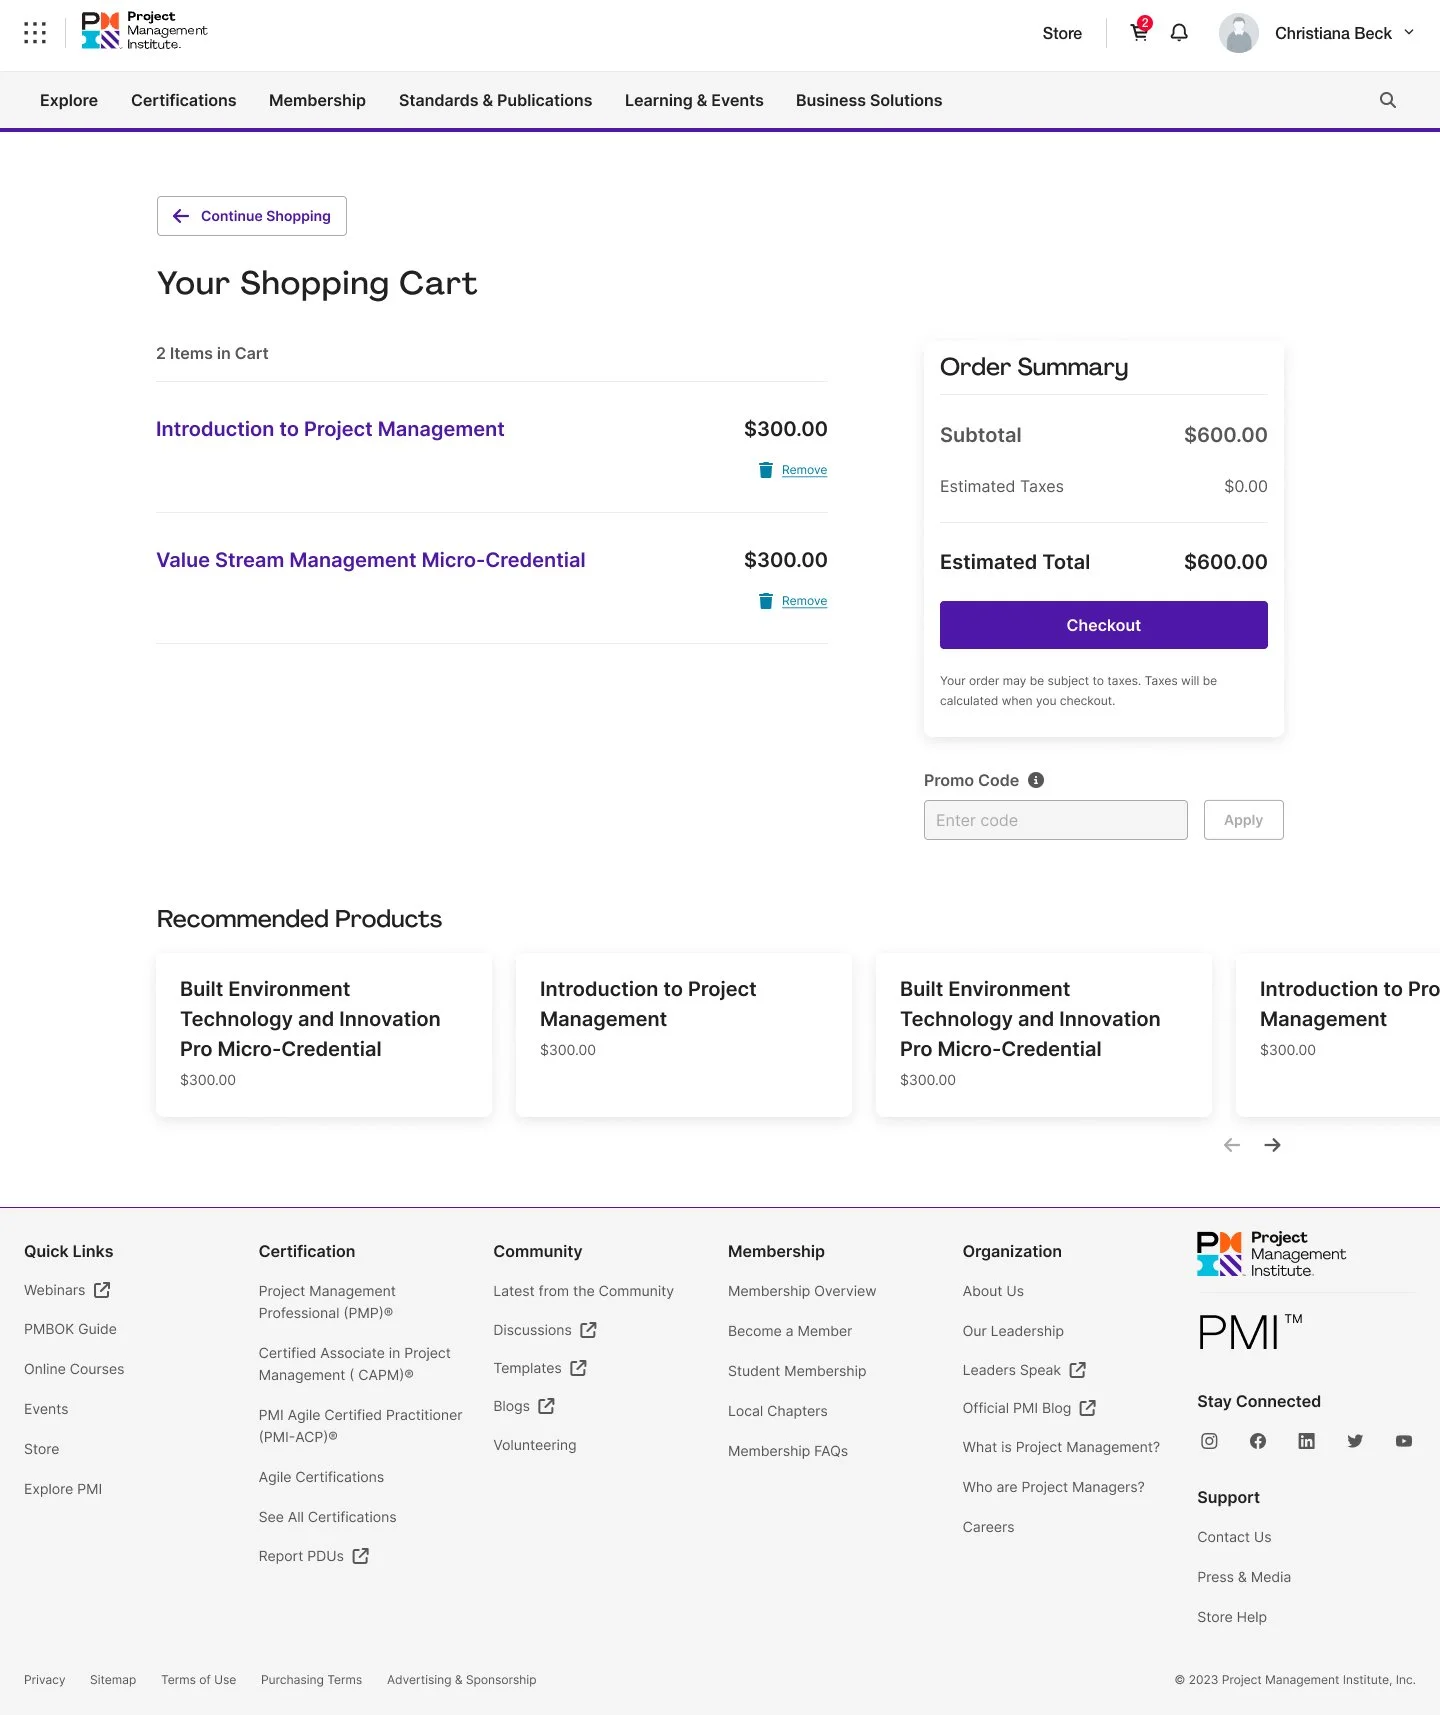The height and width of the screenshot is (1715, 1440).
Task: Open Latest from the Community link
Action: click(x=583, y=1291)
